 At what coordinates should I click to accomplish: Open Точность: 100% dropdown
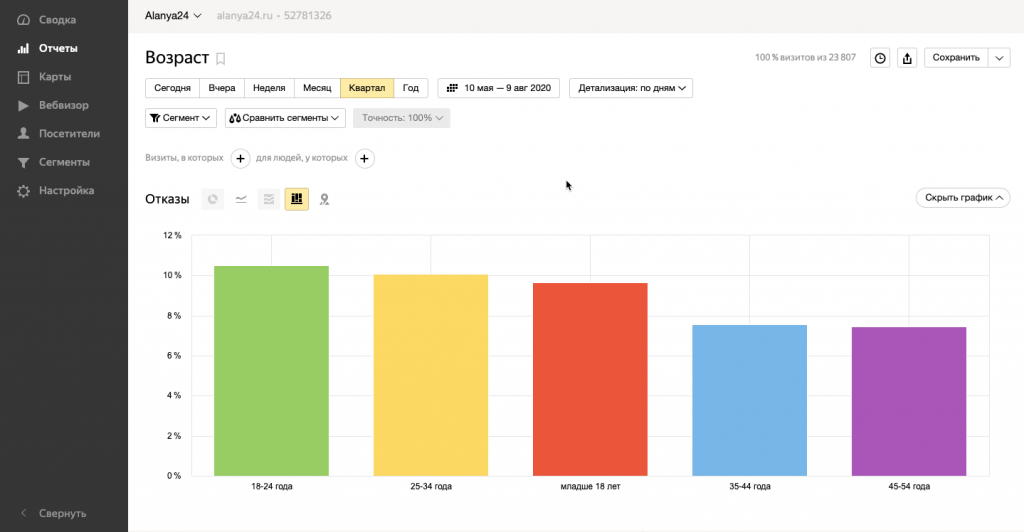pyautogui.click(x=402, y=118)
